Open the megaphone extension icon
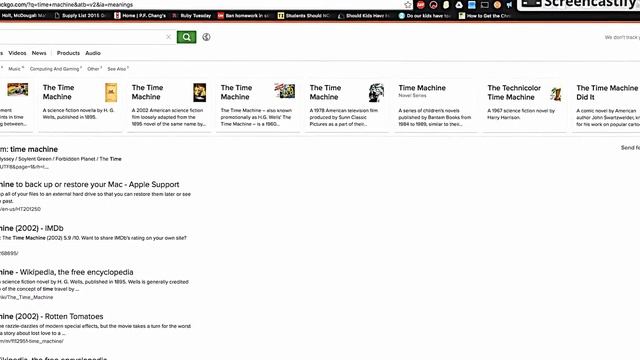This screenshot has height=360, width=640. tap(509, 5)
